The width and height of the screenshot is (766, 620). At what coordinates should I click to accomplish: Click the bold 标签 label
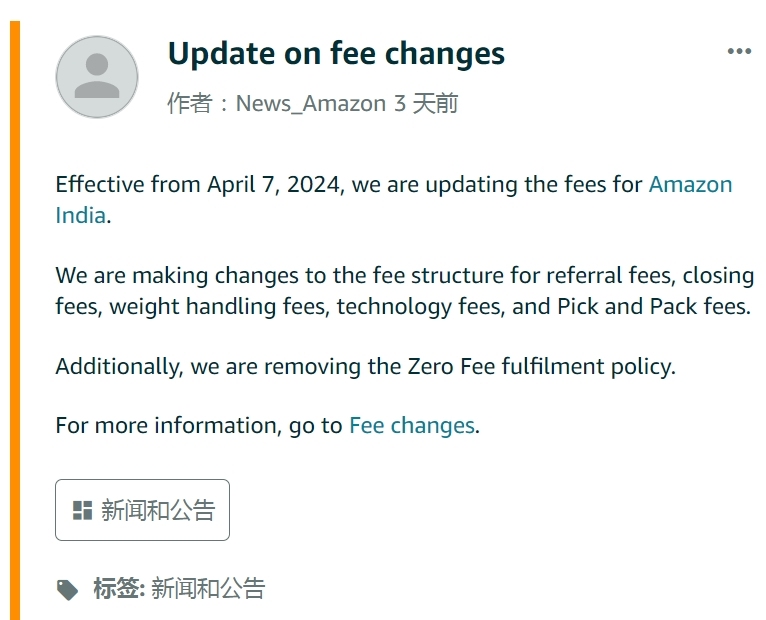tap(119, 589)
